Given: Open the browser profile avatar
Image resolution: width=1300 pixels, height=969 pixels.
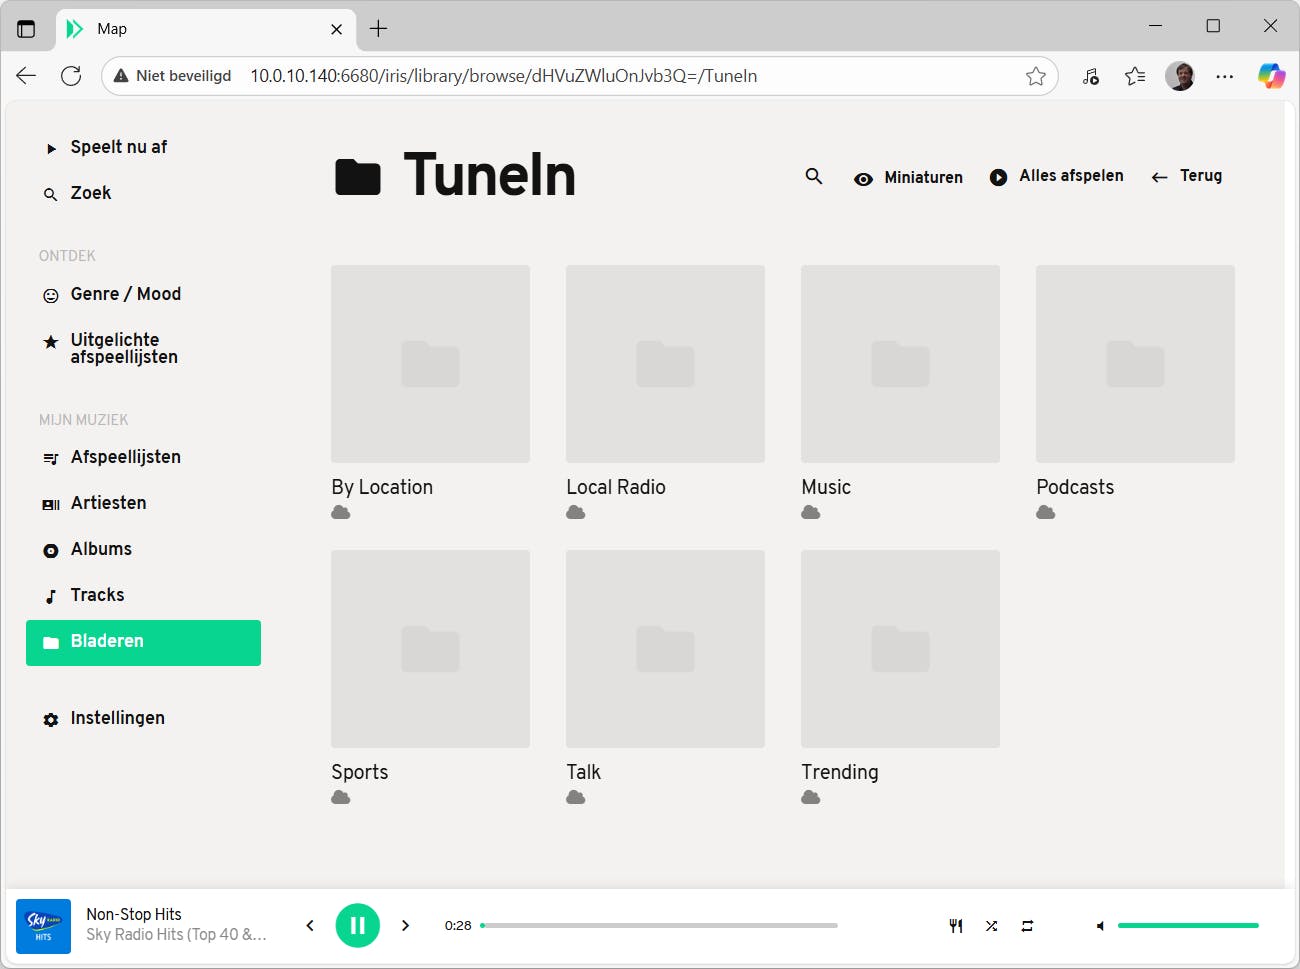Looking at the screenshot, I should pyautogui.click(x=1180, y=76).
